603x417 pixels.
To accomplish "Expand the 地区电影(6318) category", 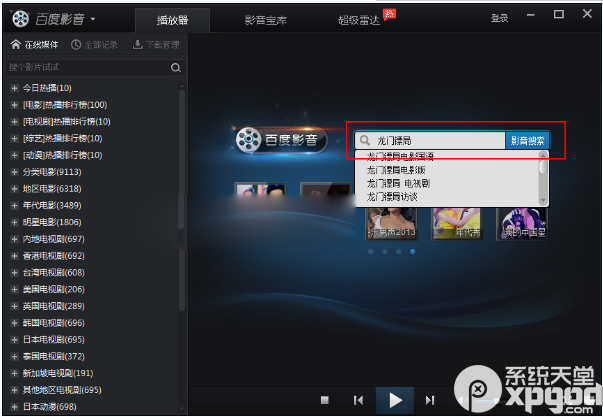I will [x=14, y=188].
